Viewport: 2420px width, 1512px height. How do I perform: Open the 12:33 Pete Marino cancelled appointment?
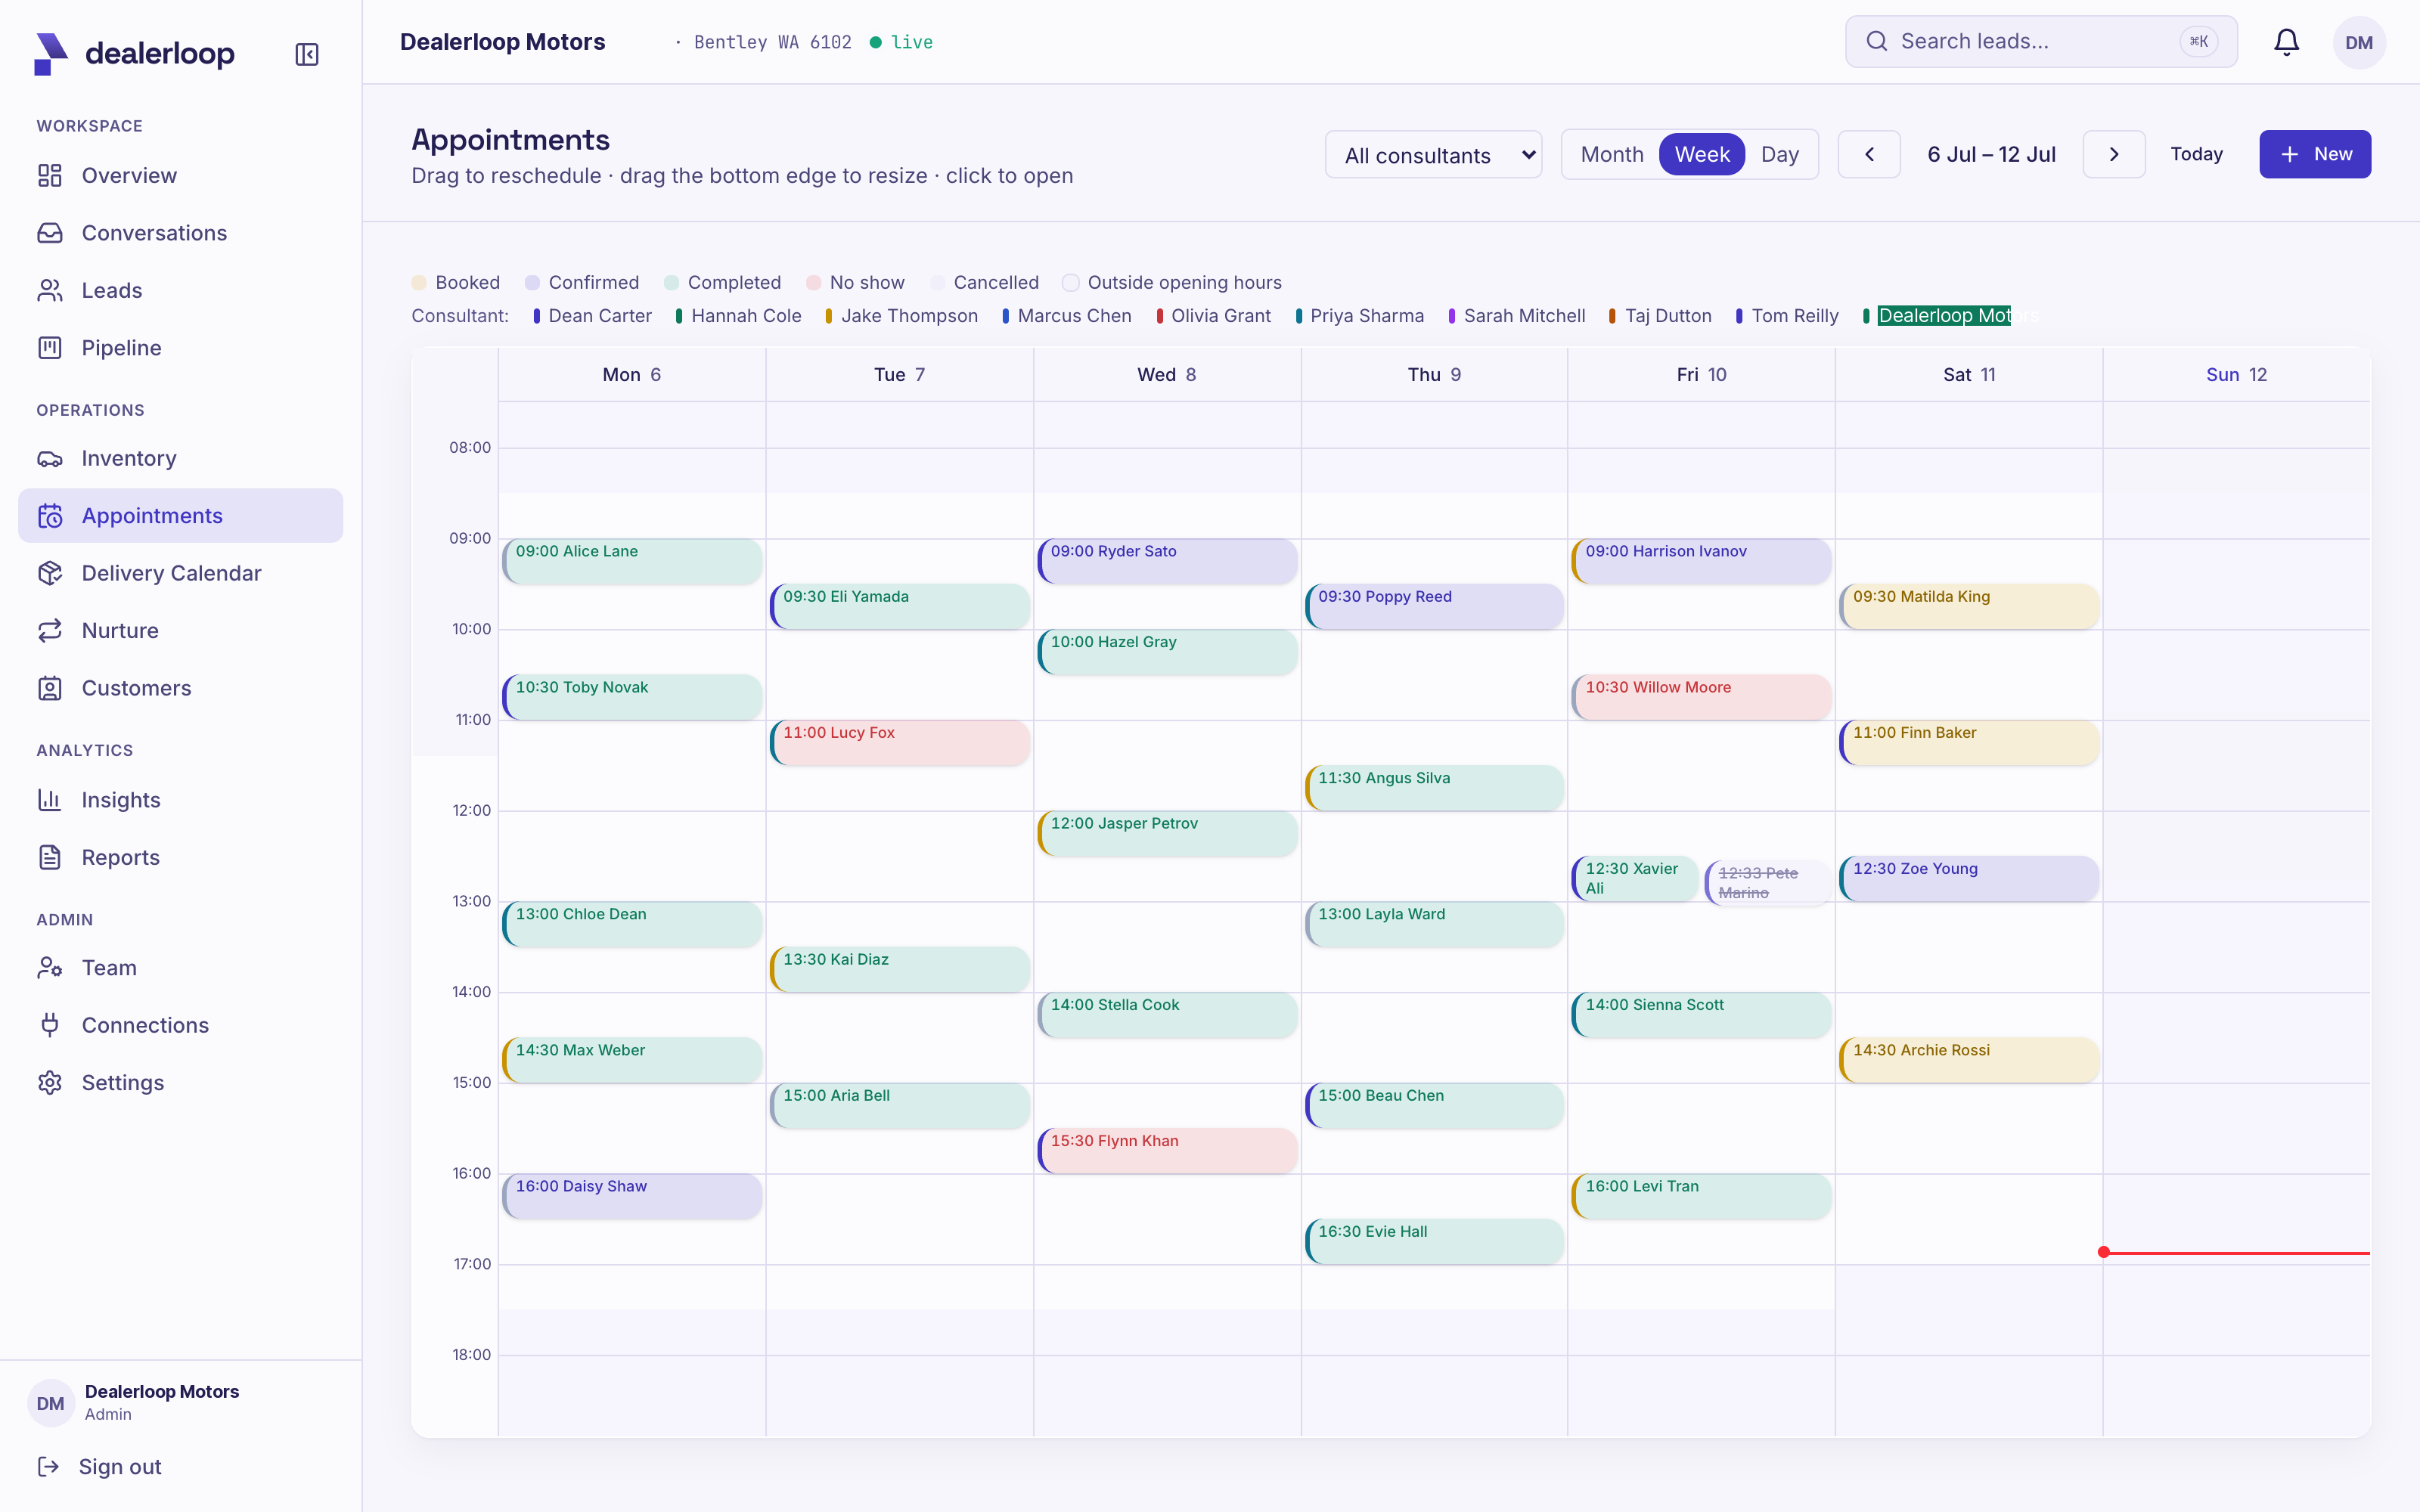1768,882
